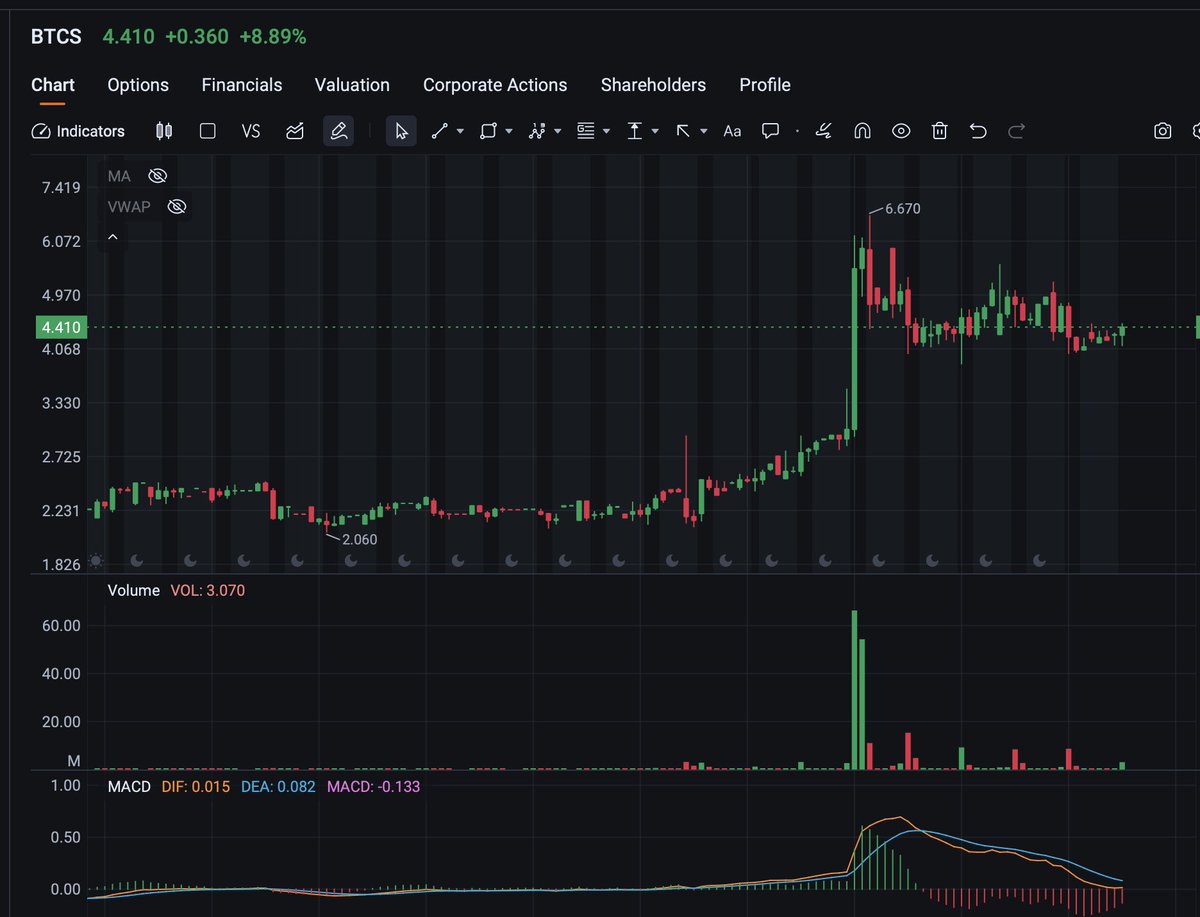The image size is (1200, 917).
Task: Click the area chart overlay icon
Action: (x=295, y=131)
